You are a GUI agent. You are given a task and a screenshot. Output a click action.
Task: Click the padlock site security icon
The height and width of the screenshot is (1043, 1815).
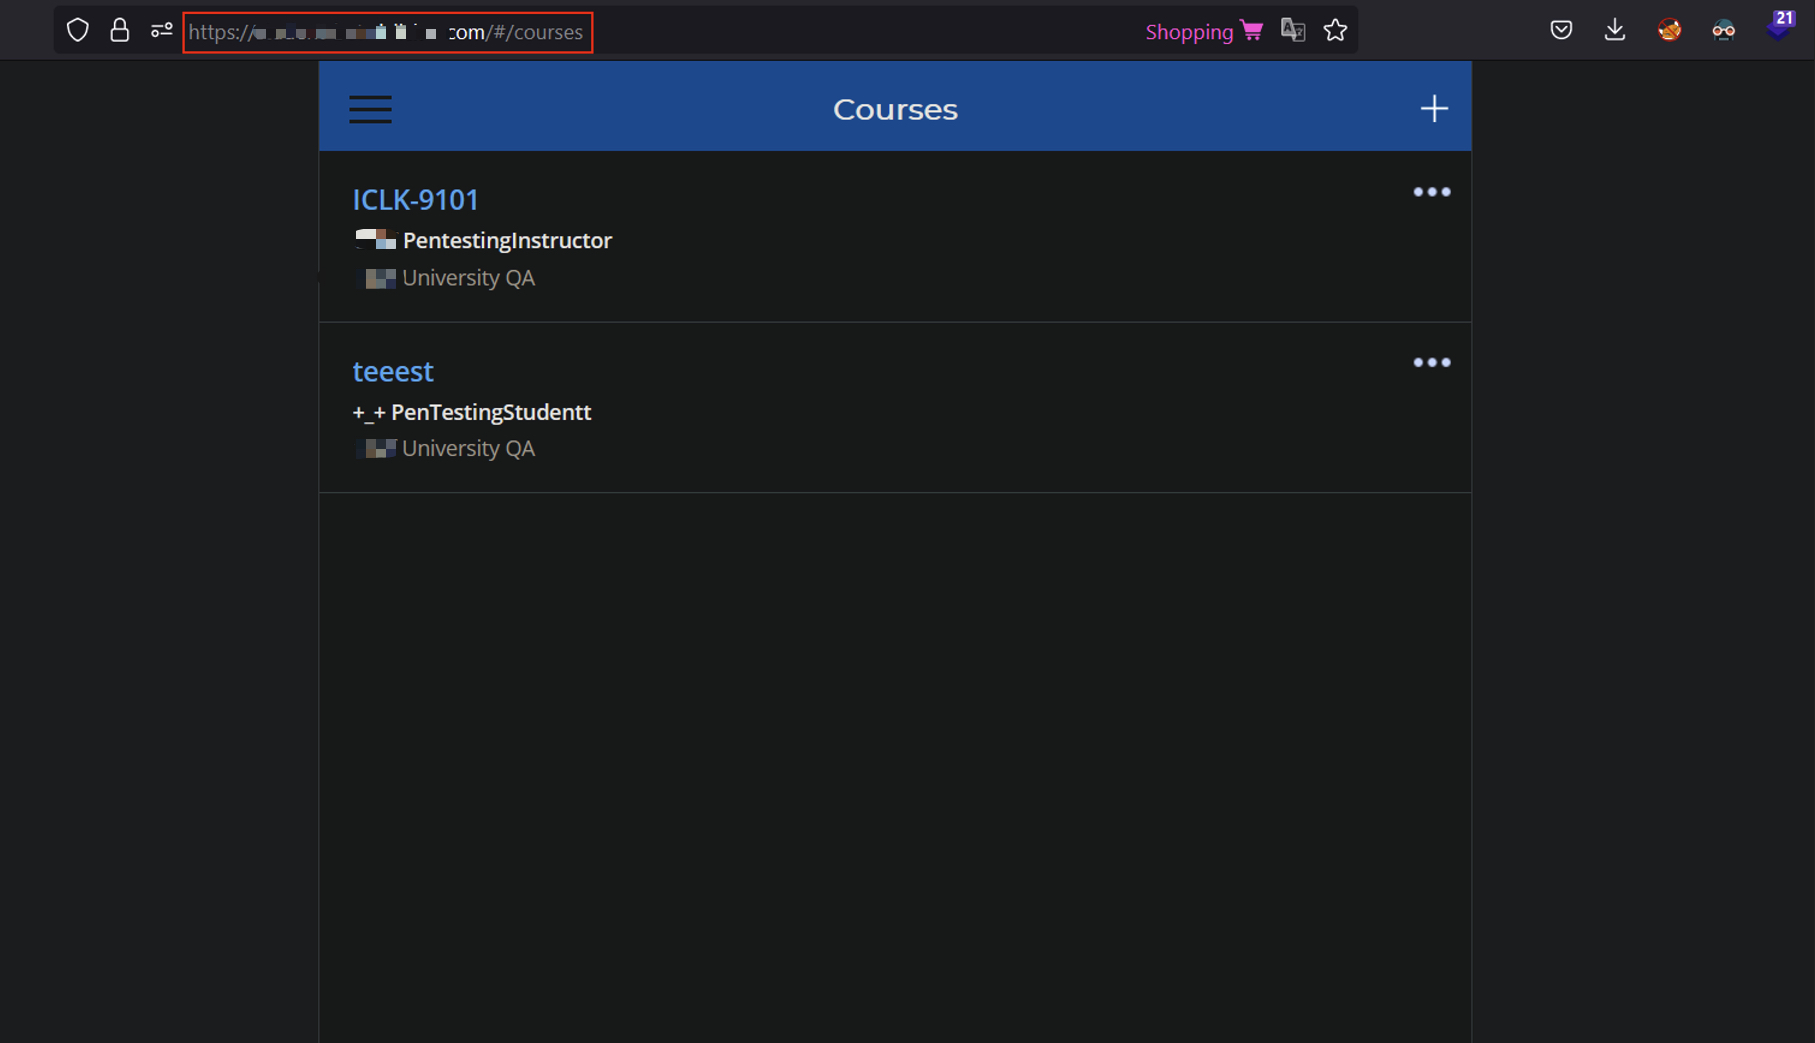(120, 31)
